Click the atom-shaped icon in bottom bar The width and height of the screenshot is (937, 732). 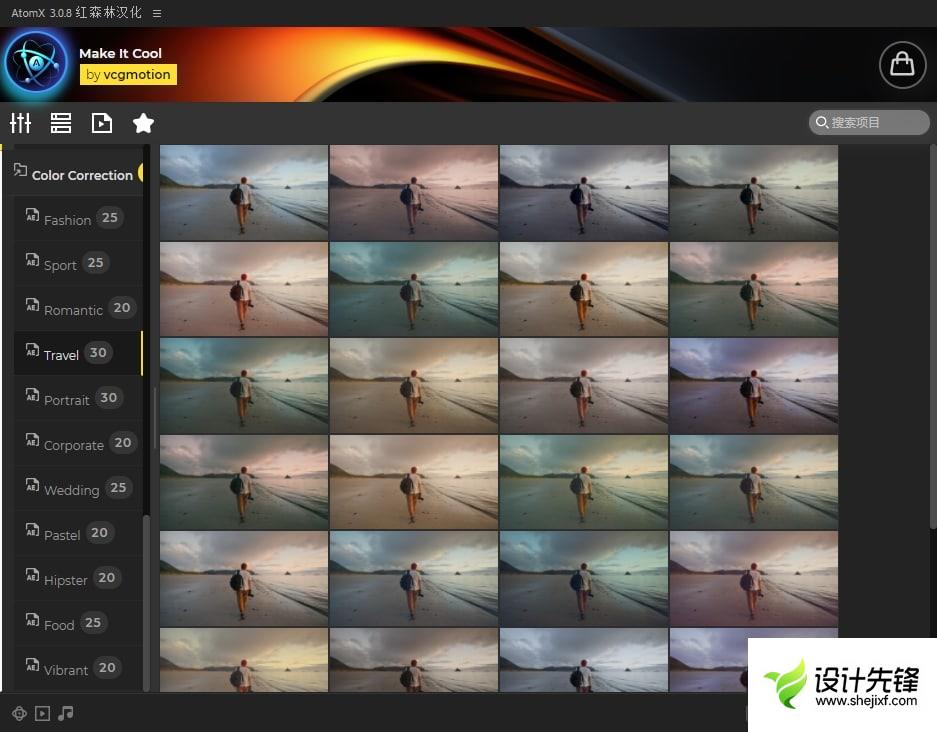[x=19, y=713]
